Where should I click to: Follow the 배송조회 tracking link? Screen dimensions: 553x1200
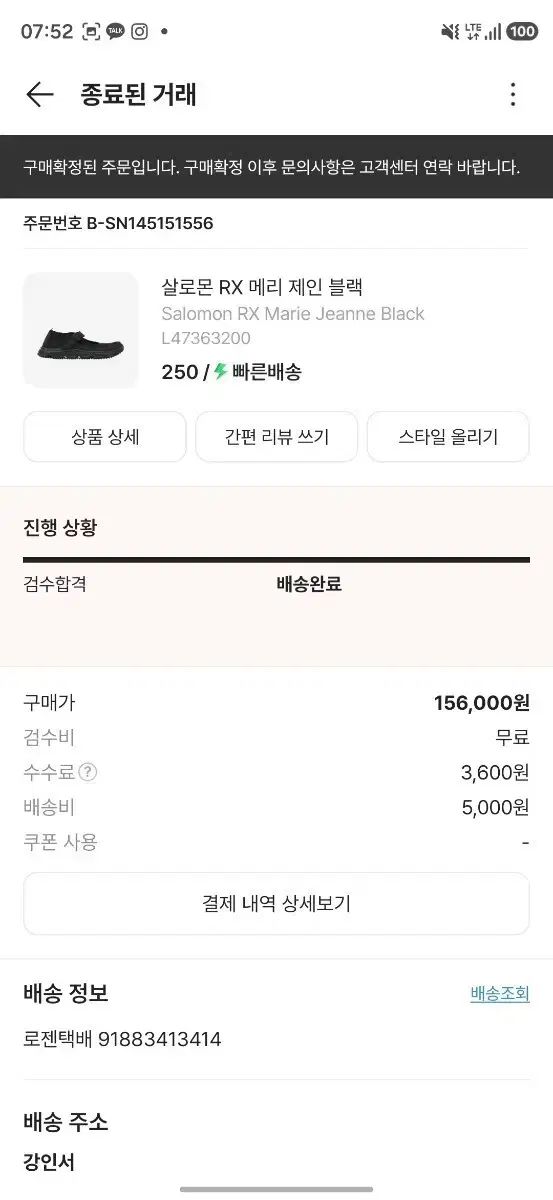[500, 994]
